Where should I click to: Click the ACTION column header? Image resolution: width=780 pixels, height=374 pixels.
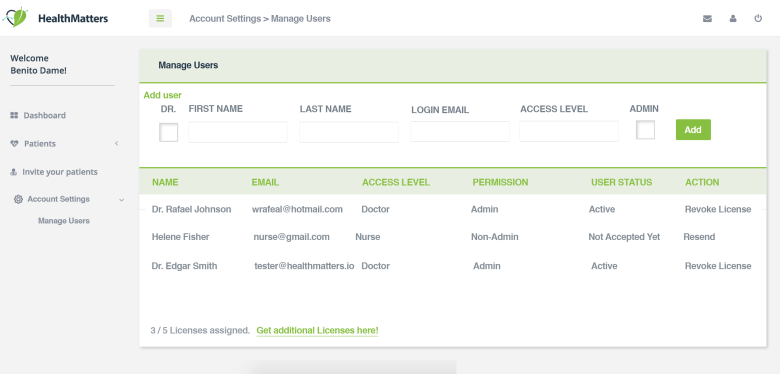pos(702,183)
